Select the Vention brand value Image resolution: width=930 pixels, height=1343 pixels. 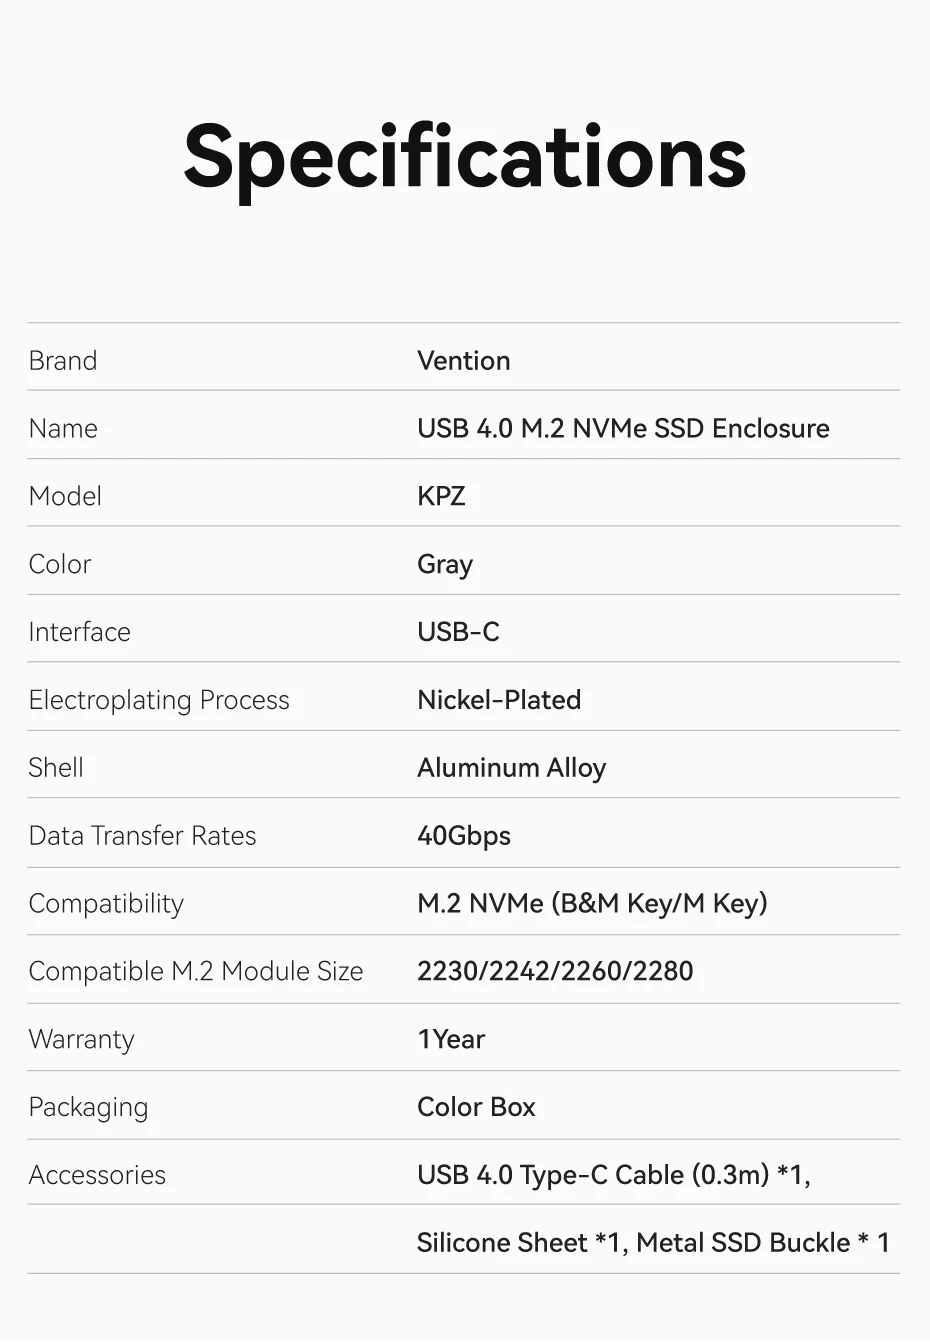pos(464,361)
